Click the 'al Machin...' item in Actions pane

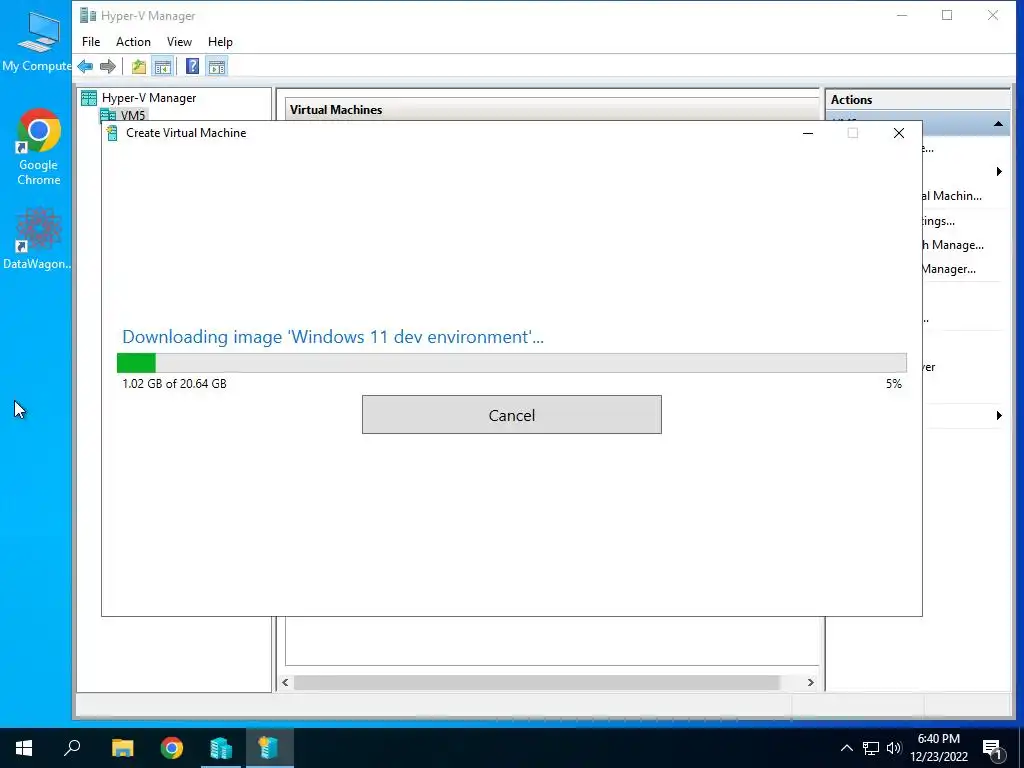[952, 196]
